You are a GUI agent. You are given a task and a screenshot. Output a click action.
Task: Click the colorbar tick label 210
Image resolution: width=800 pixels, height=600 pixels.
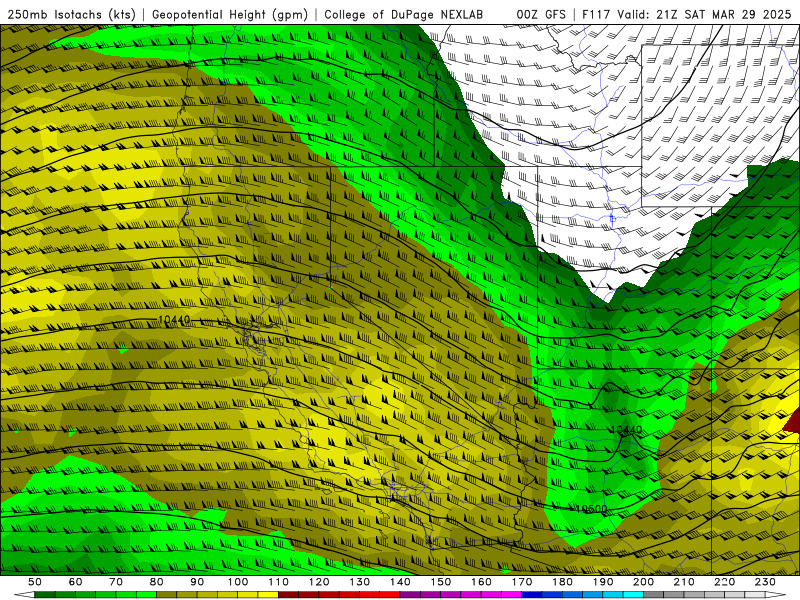tap(684, 582)
